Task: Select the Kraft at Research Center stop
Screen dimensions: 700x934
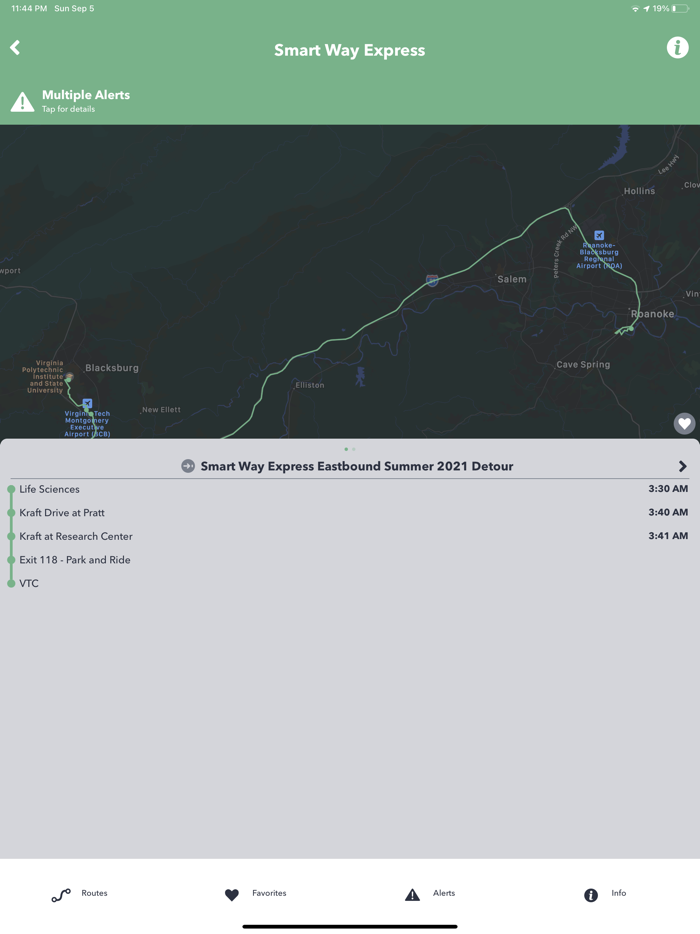Action: point(350,536)
